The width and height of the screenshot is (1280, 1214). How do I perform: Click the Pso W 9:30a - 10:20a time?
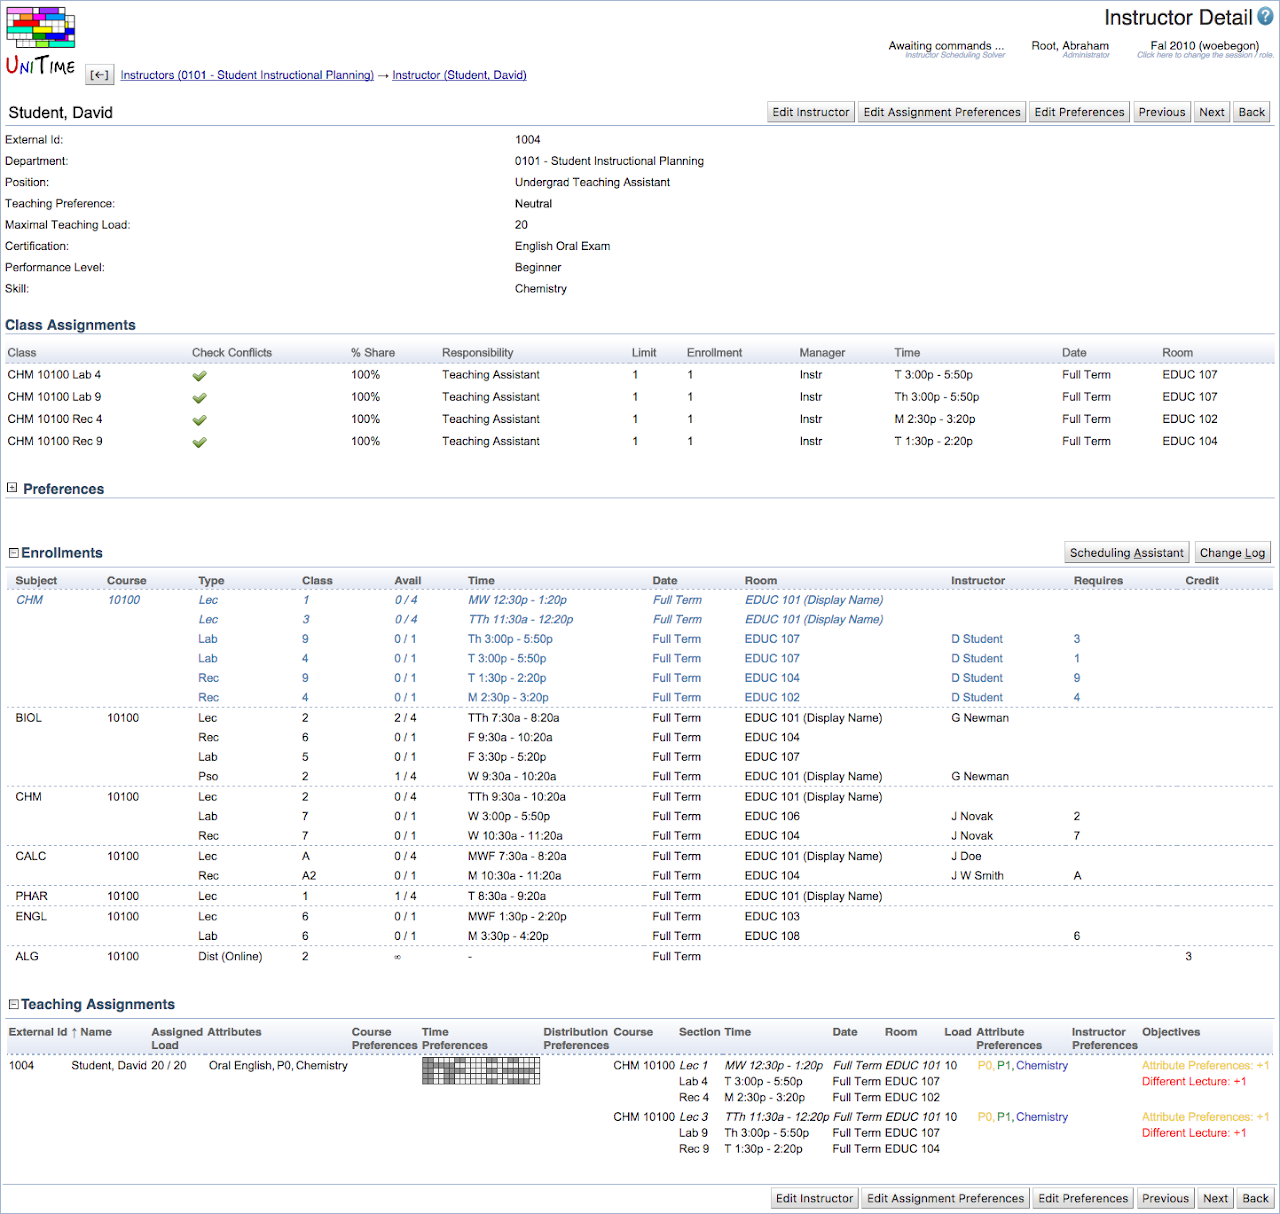[513, 777]
